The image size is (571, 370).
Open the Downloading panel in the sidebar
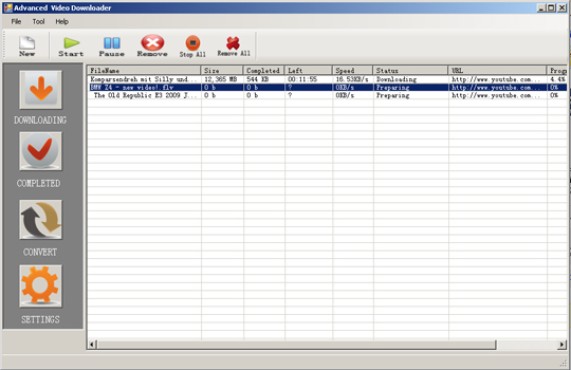(x=40, y=90)
